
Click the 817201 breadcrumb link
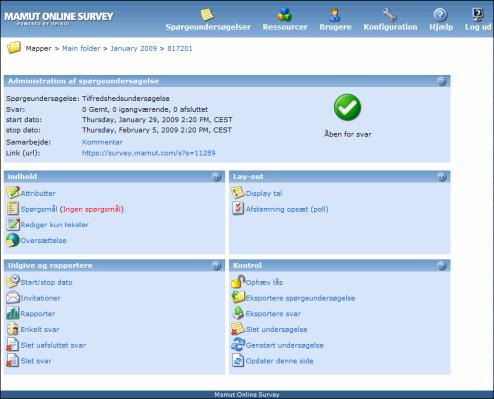click(180, 48)
